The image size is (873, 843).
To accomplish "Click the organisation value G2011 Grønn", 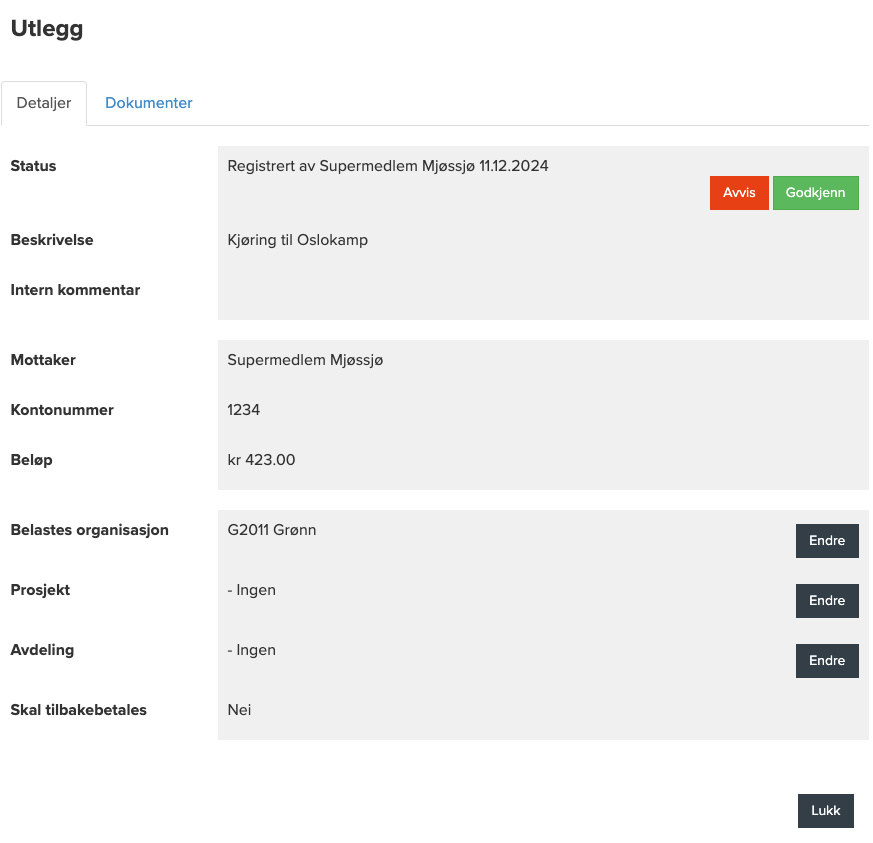I will [x=271, y=530].
